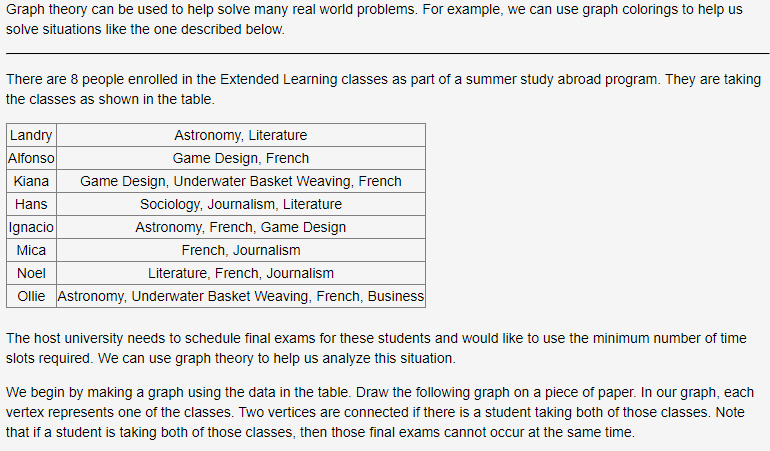Click 'Sociology, Journalism, Literature' cell

pyautogui.click(x=241, y=204)
